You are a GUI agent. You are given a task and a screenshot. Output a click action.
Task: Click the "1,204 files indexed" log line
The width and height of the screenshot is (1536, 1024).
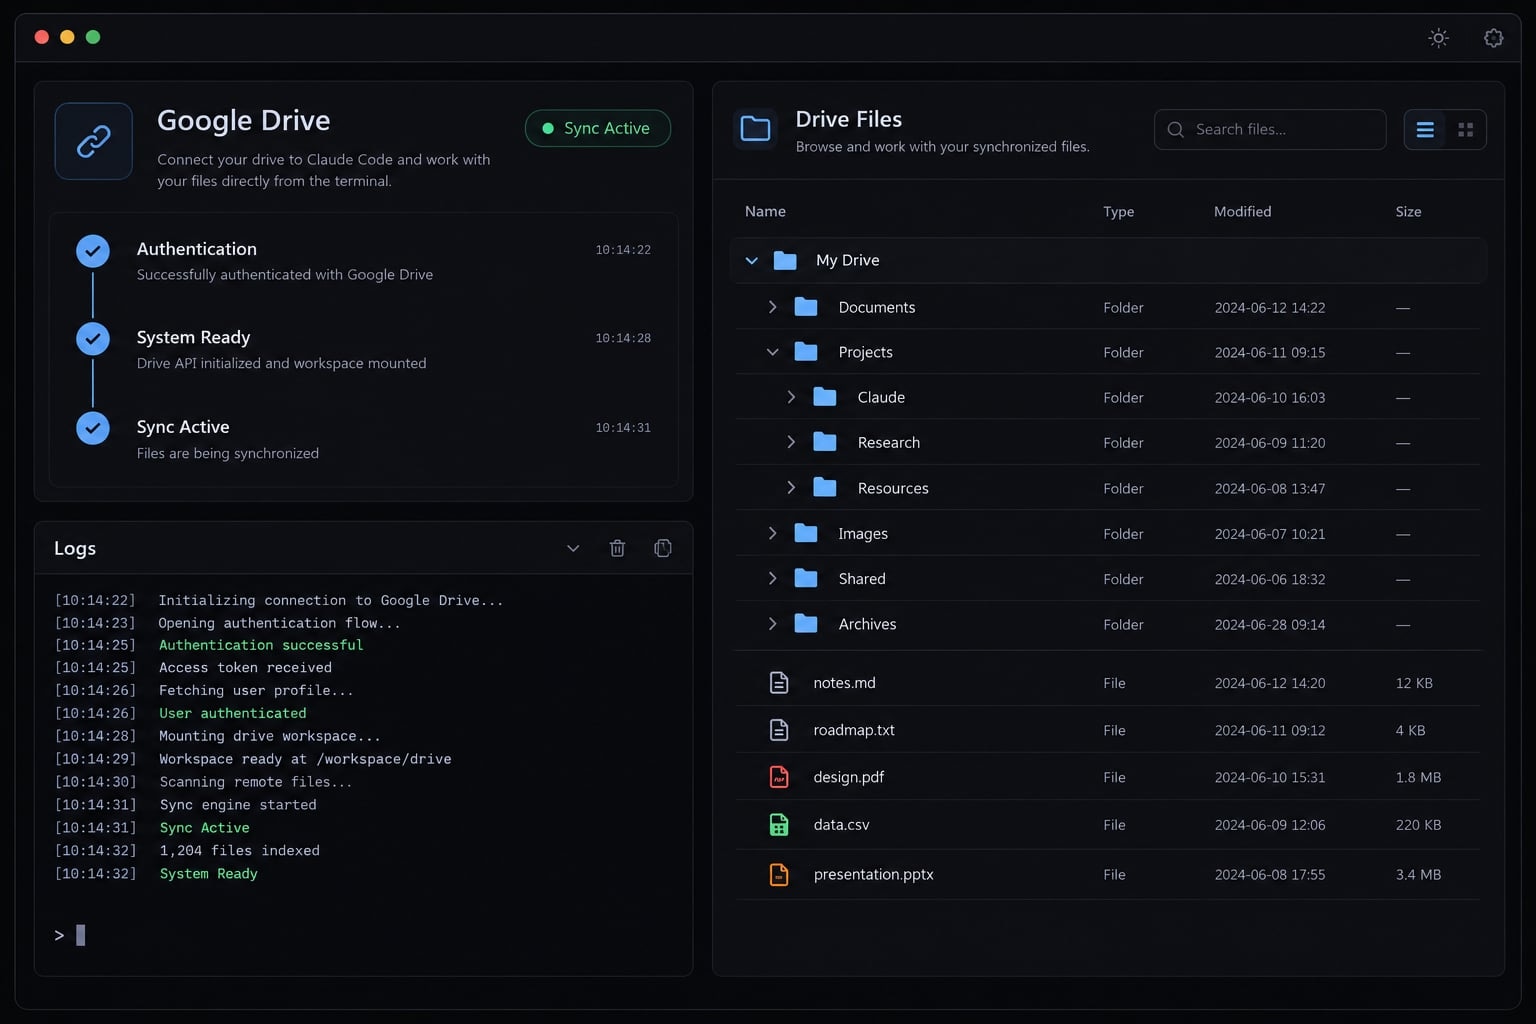coord(240,851)
